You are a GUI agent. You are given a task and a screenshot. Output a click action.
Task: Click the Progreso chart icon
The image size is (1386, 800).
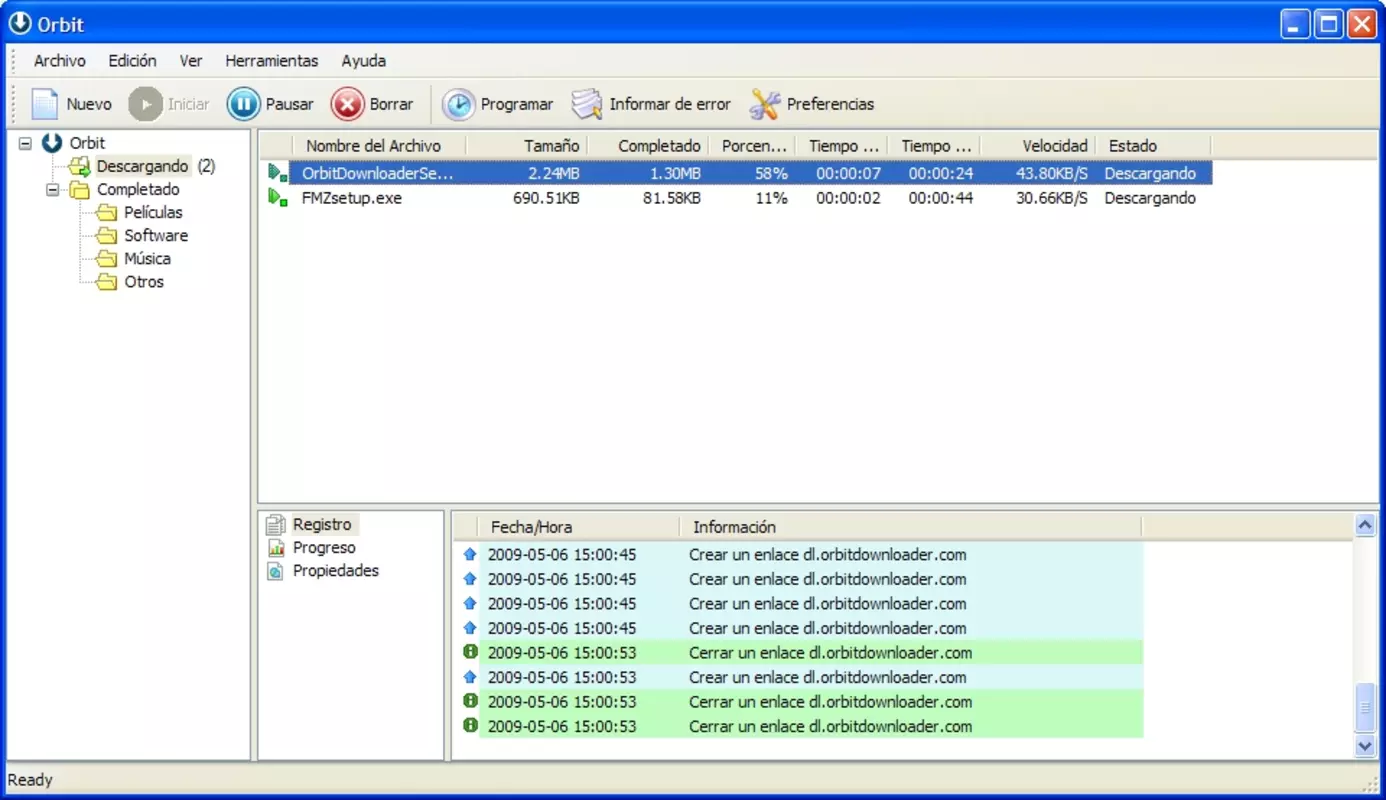click(276, 547)
